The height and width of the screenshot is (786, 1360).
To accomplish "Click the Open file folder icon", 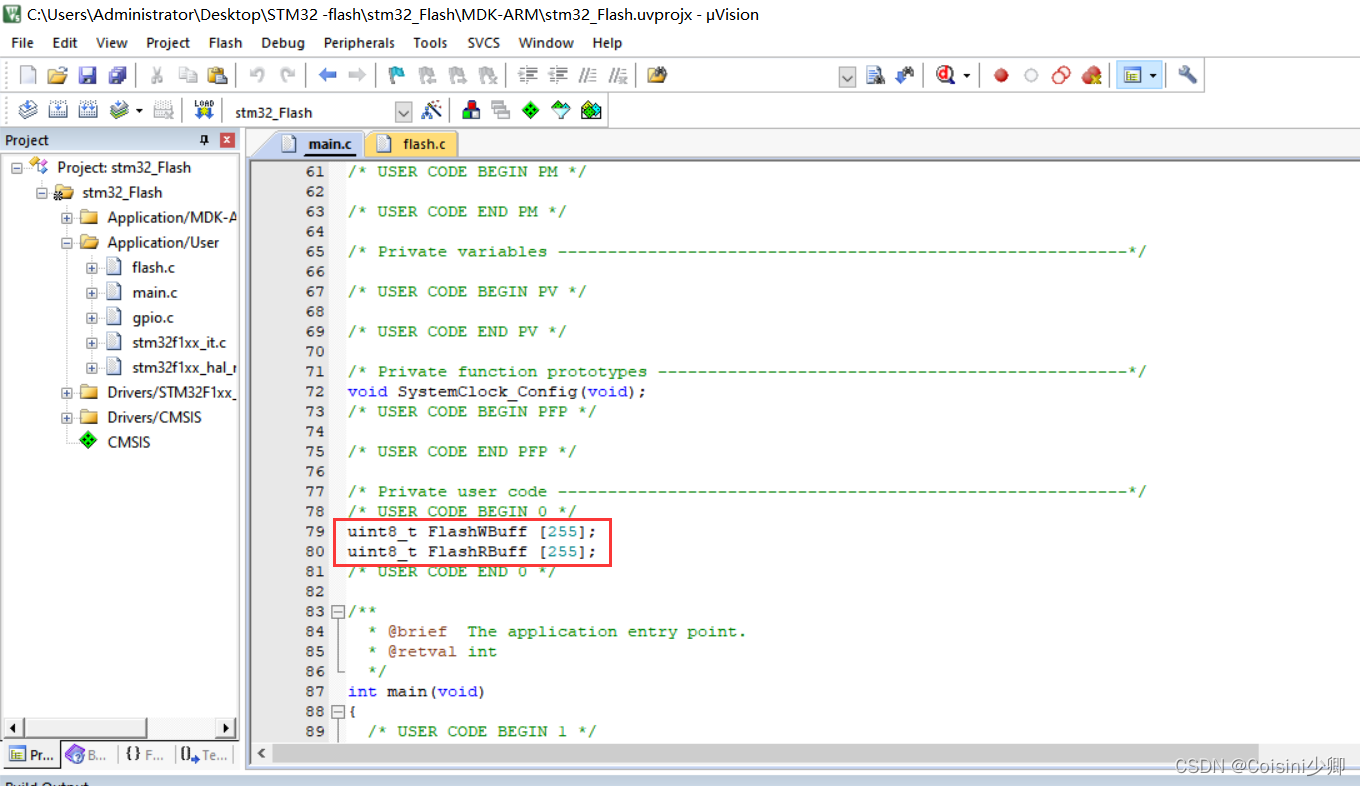I will point(58,75).
